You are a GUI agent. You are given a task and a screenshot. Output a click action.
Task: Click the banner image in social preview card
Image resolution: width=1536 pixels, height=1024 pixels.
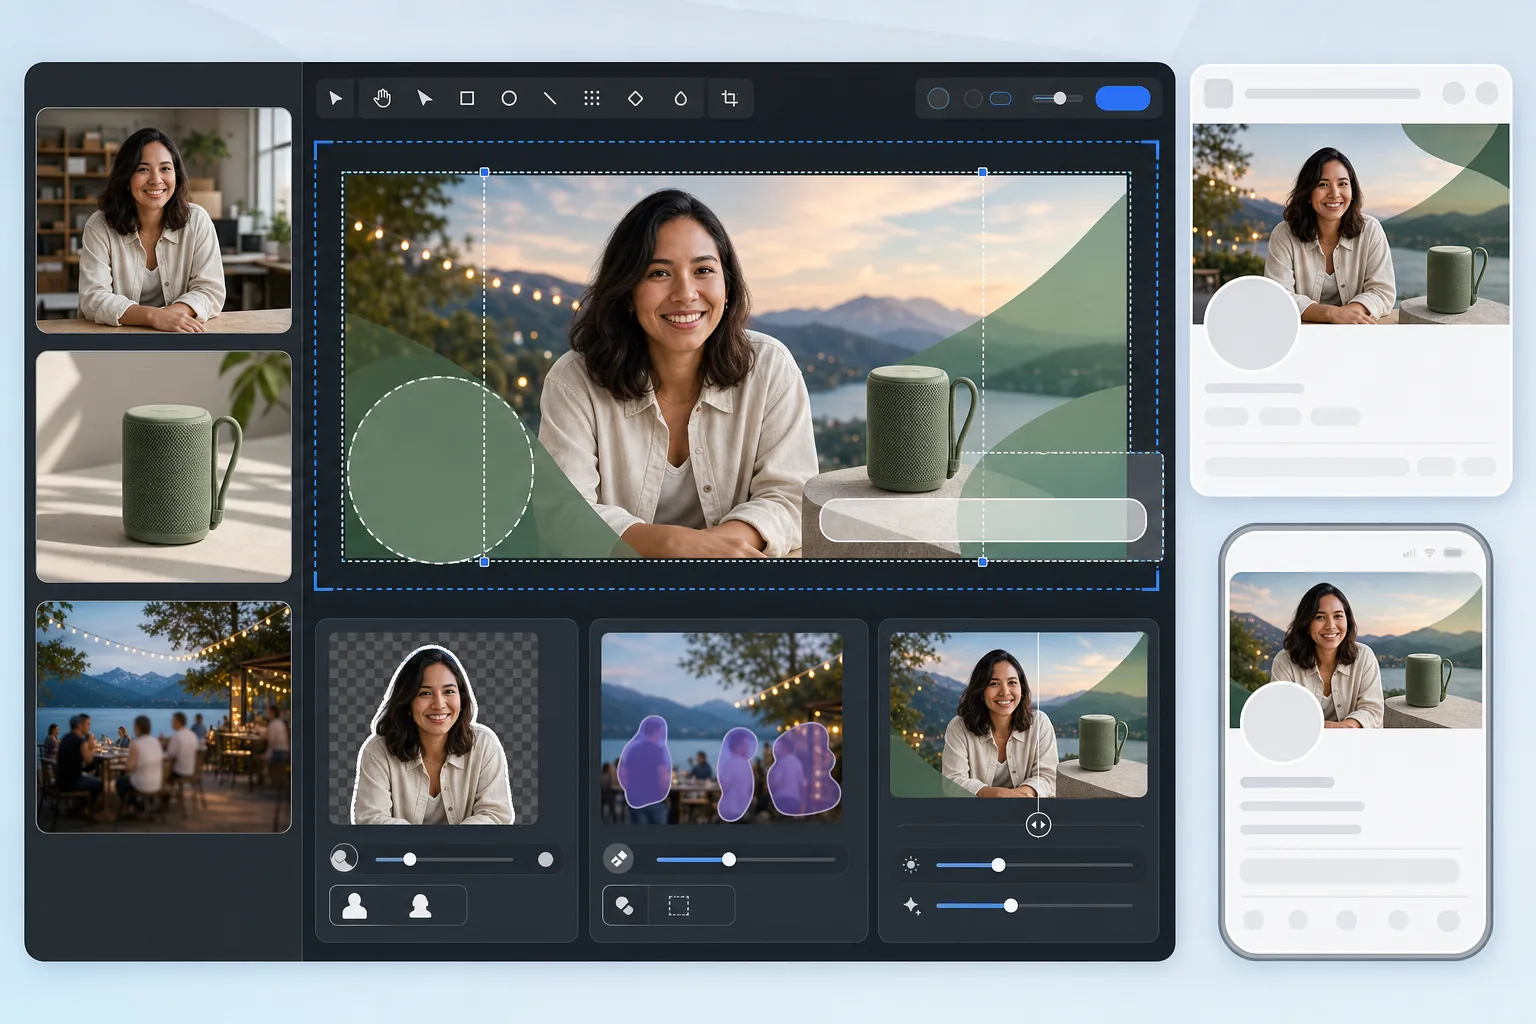[x=1351, y=224]
